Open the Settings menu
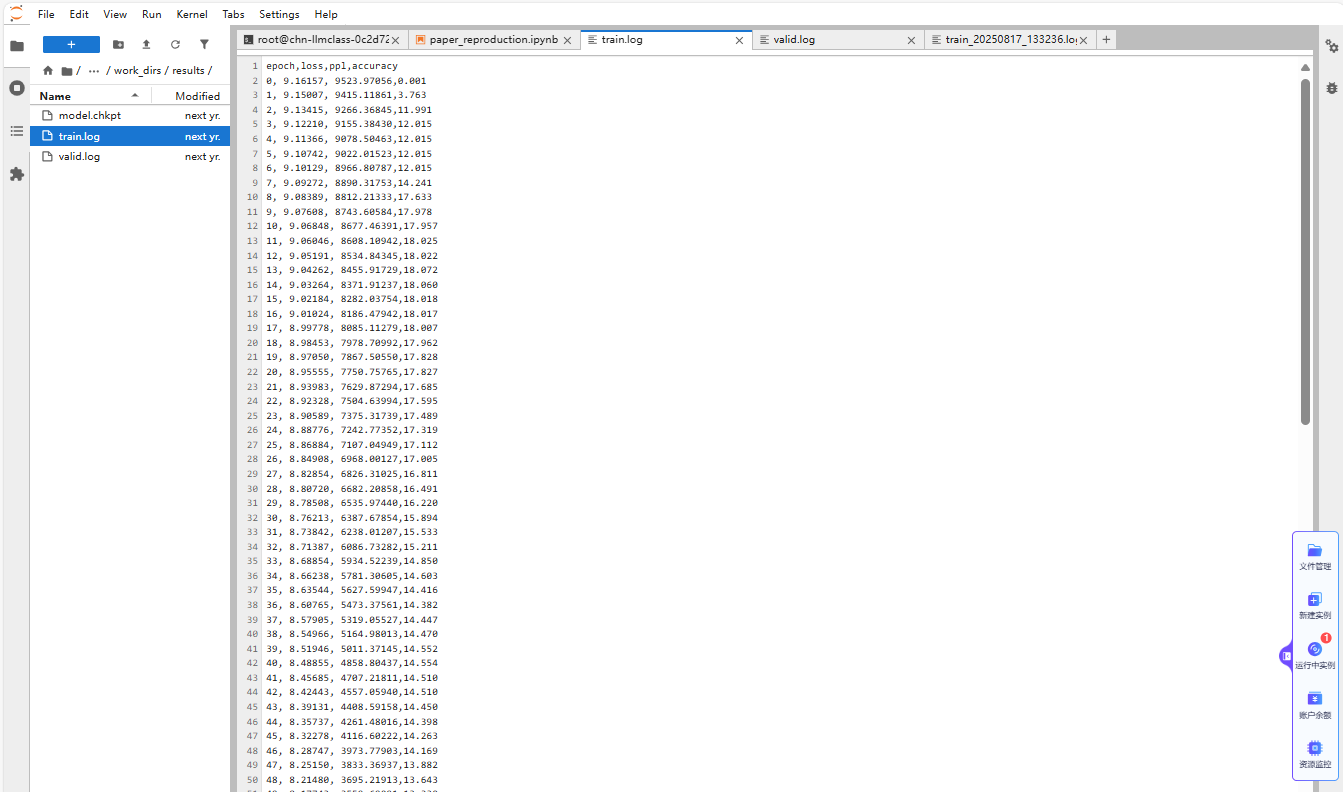The height and width of the screenshot is (792, 1343). [x=279, y=15]
